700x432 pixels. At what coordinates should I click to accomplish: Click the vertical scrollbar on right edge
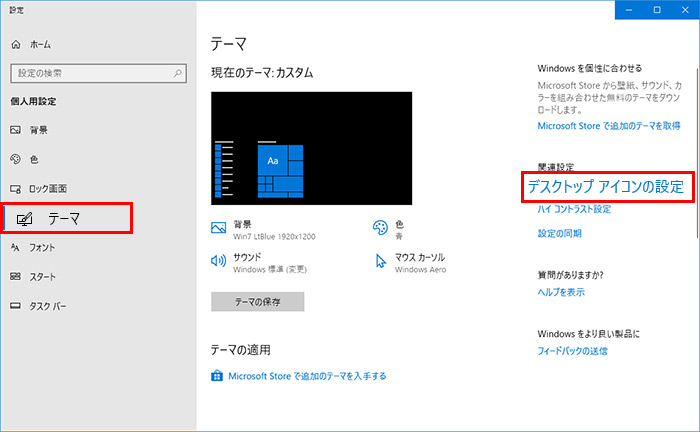tap(697, 154)
